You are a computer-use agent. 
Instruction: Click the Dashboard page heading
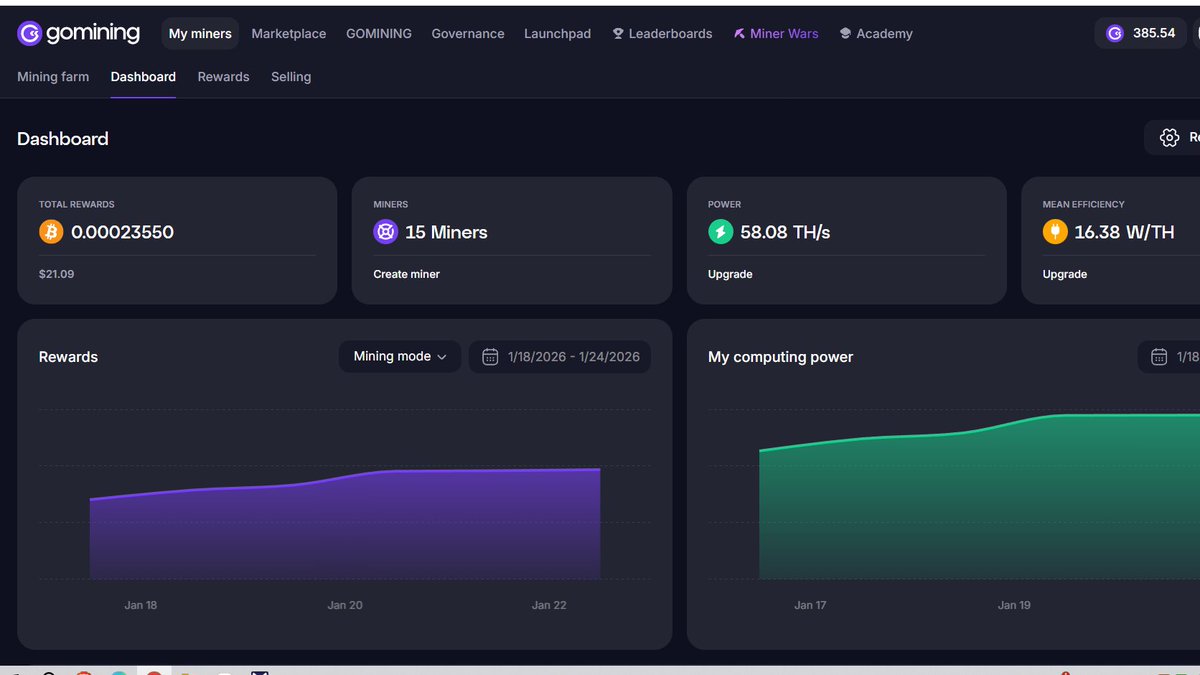63,139
